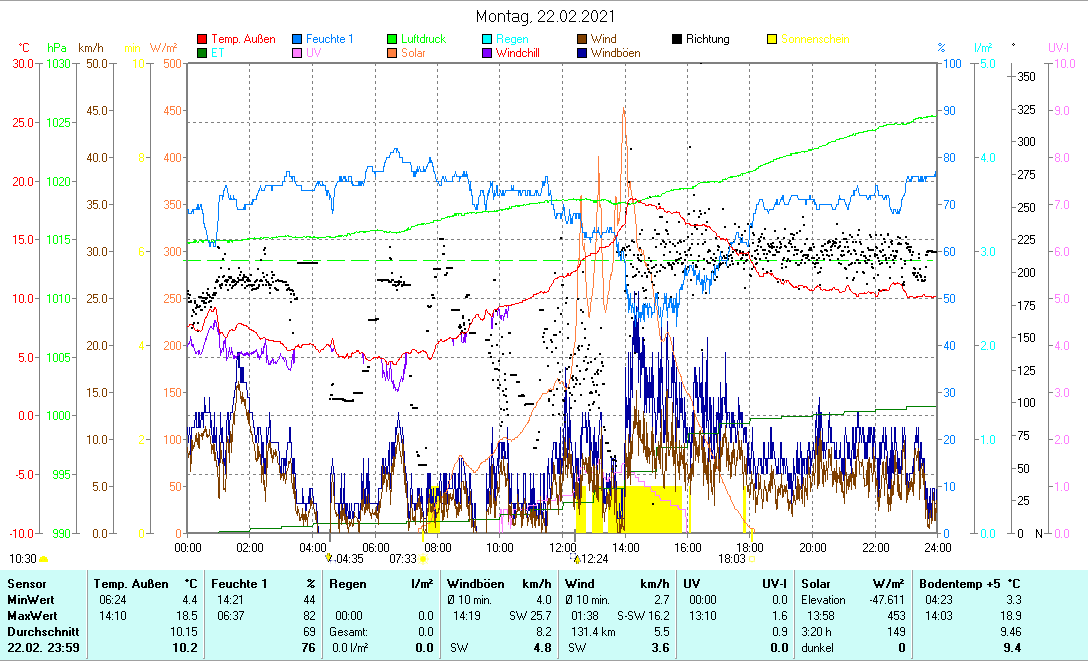This screenshot has height=661, width=1088.
Task: Click the cyan Regen legend square
Action: [x=487, y=40]
